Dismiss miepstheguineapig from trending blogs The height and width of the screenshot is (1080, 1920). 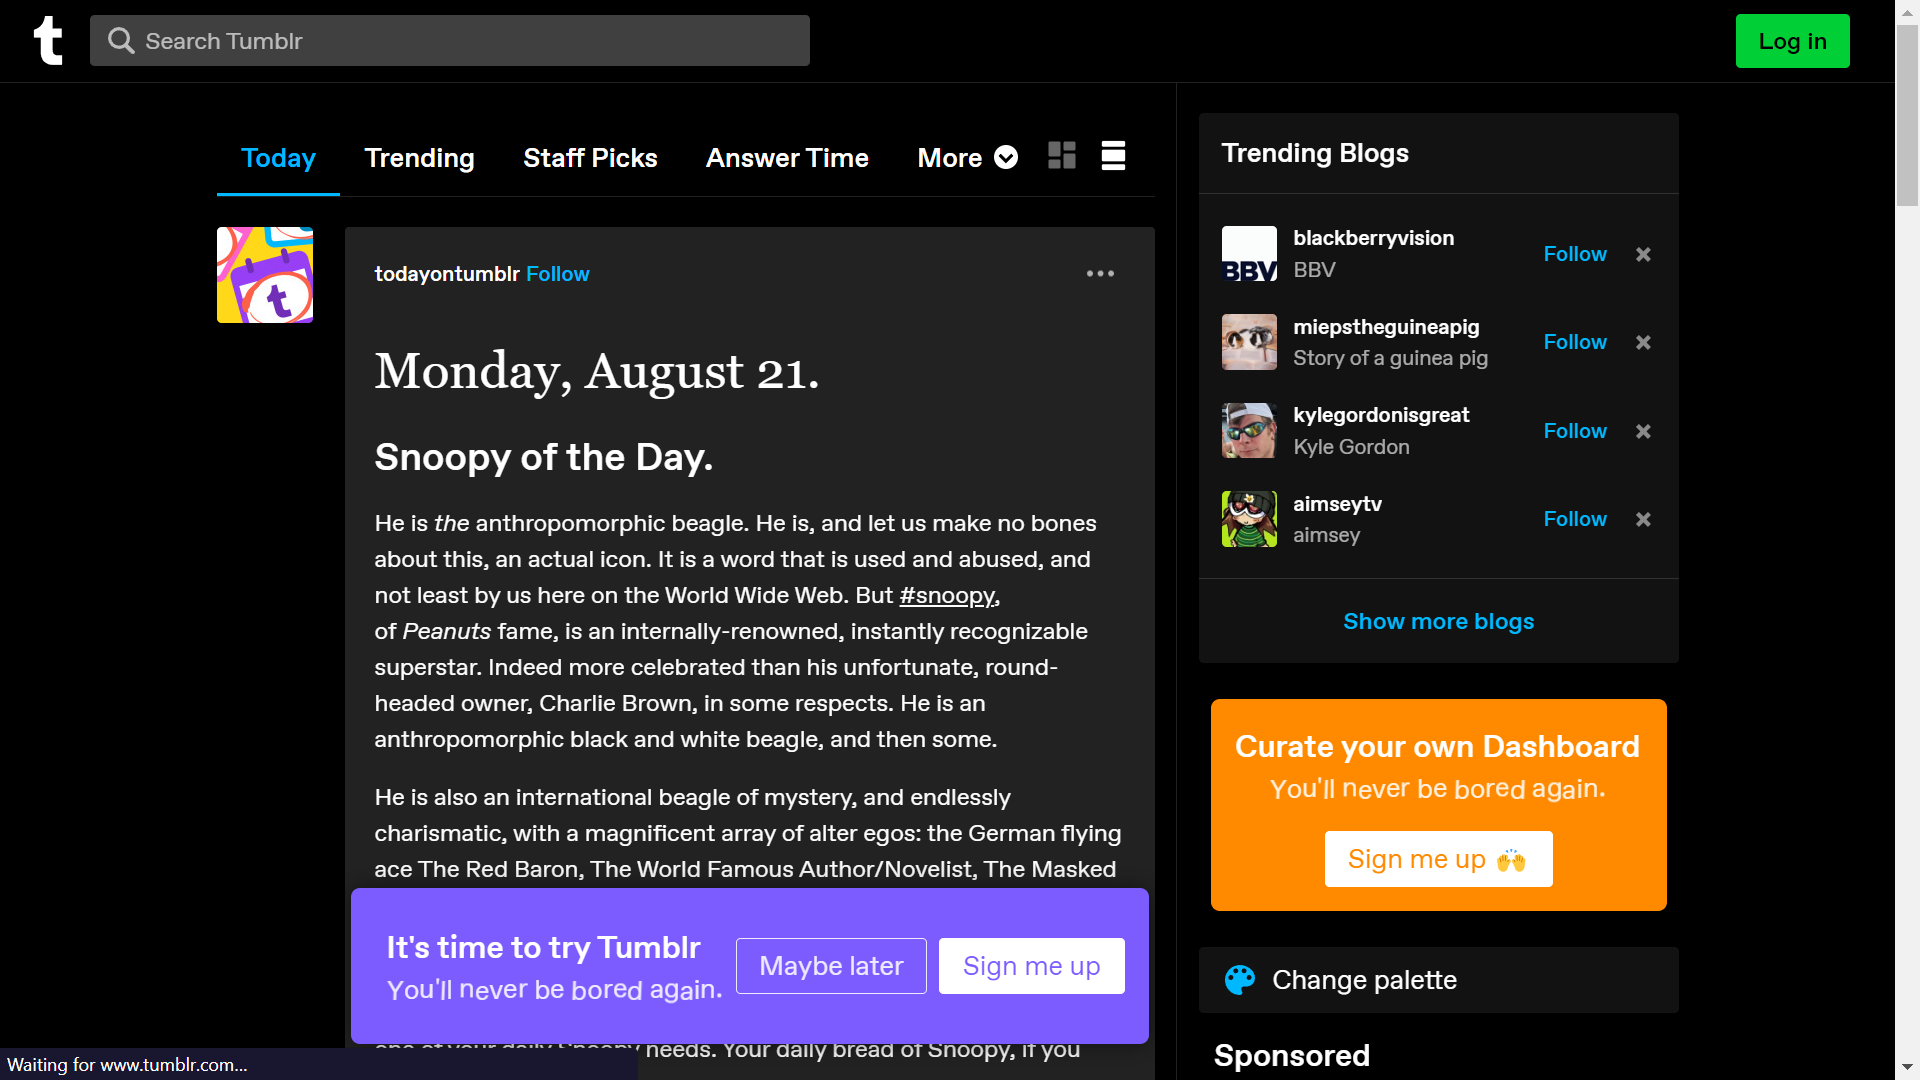pyautogui.click(x=1643, y=342)
